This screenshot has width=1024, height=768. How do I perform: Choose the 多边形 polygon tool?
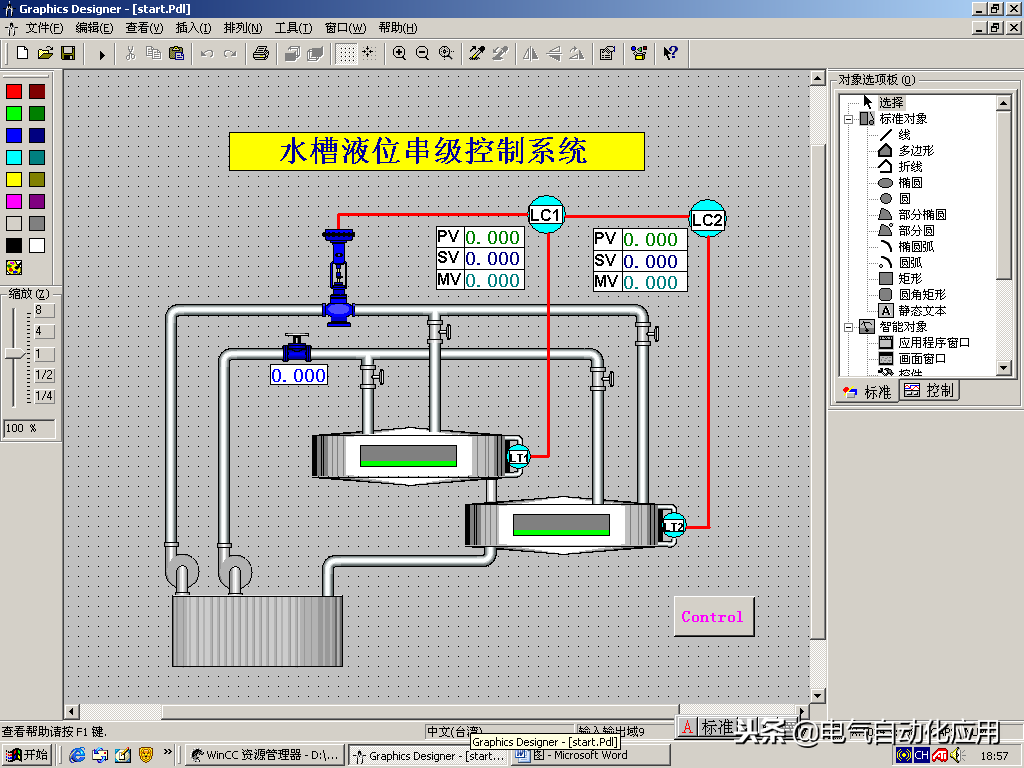915,150
